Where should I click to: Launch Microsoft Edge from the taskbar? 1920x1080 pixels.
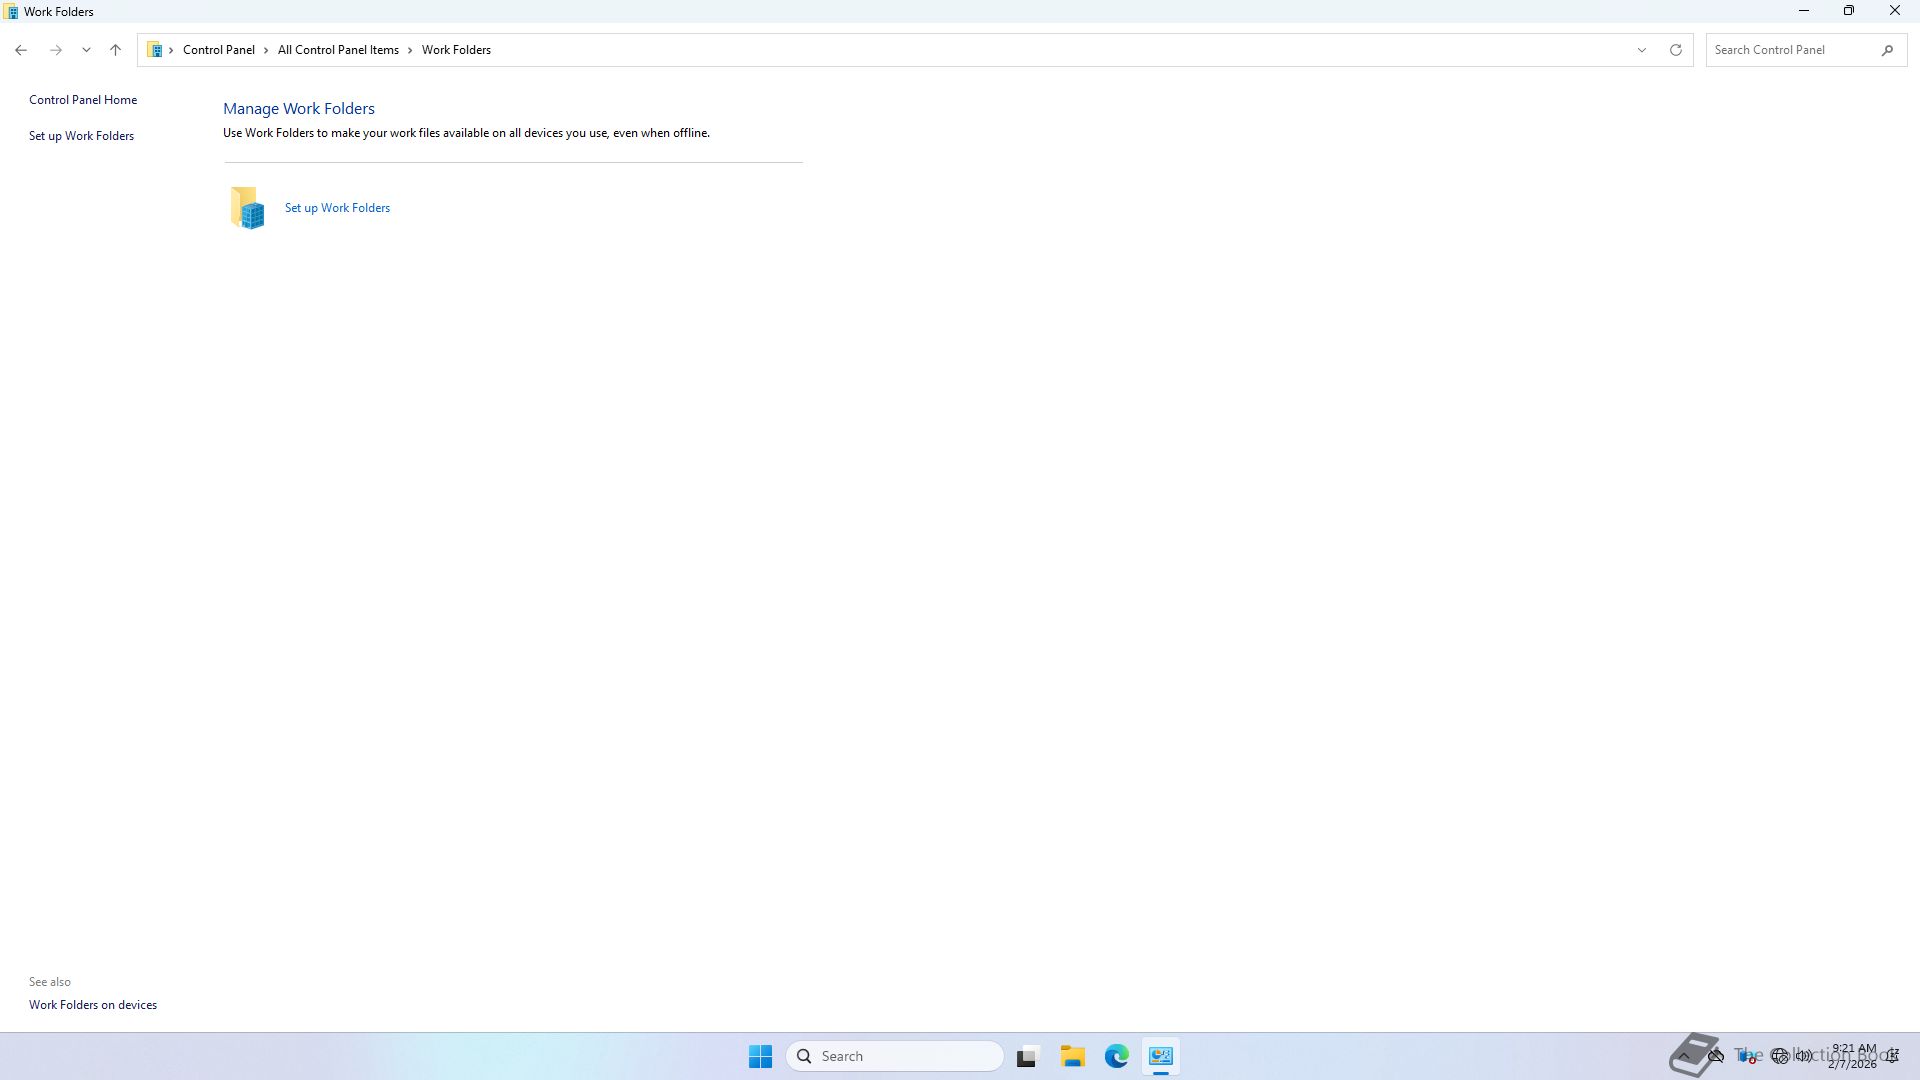pos(1116,1056)
